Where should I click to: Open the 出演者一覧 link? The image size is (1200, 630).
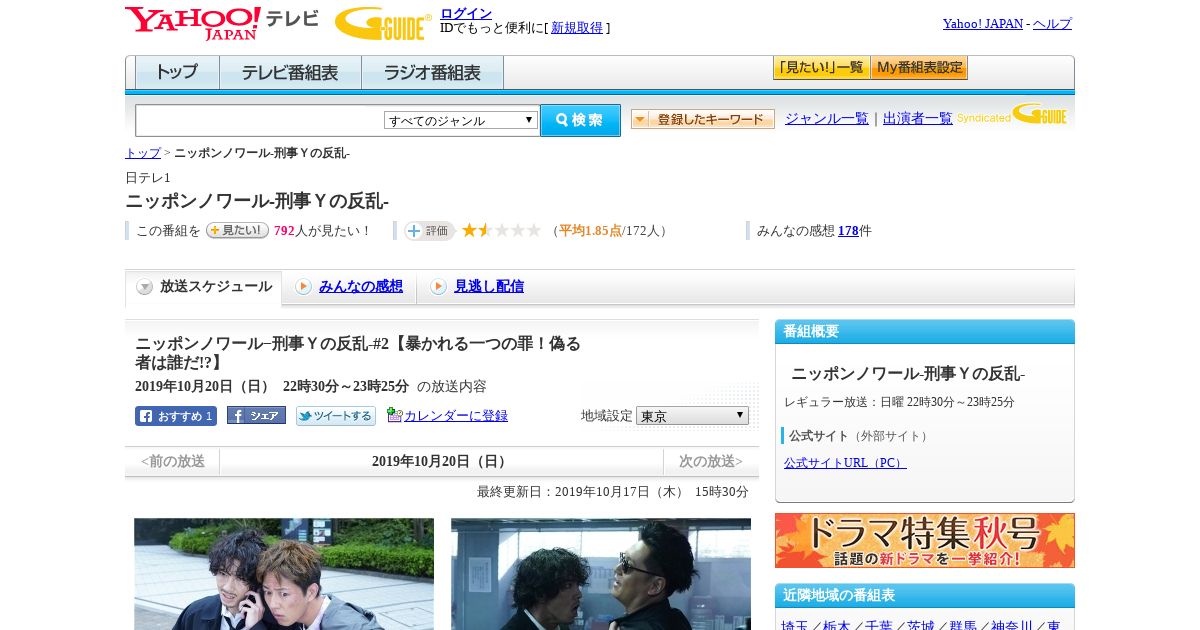coord(918,119)
